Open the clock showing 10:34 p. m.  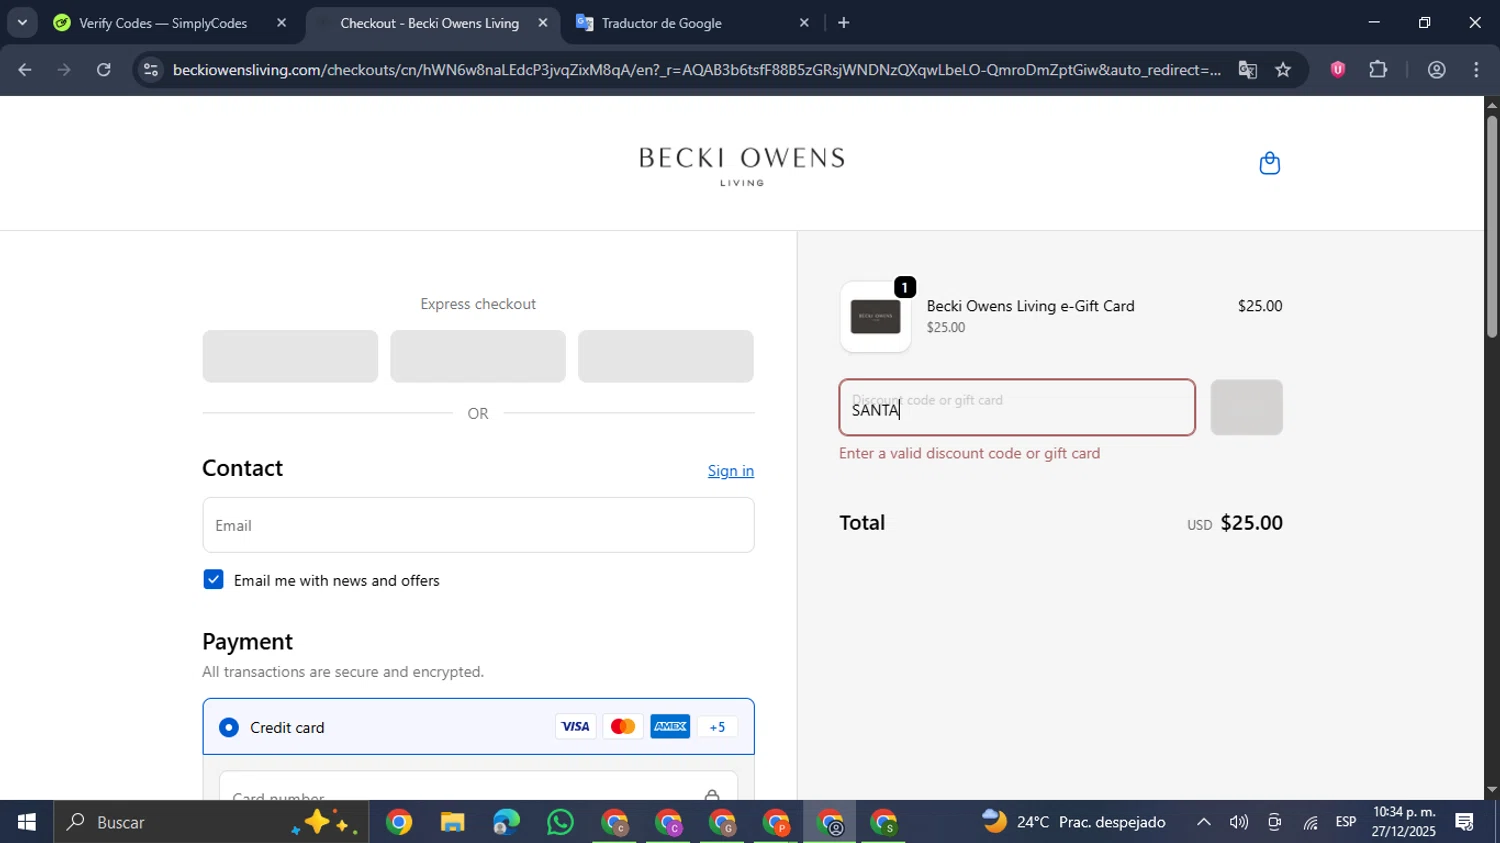pyautogui.click(x=1404, y=822)
